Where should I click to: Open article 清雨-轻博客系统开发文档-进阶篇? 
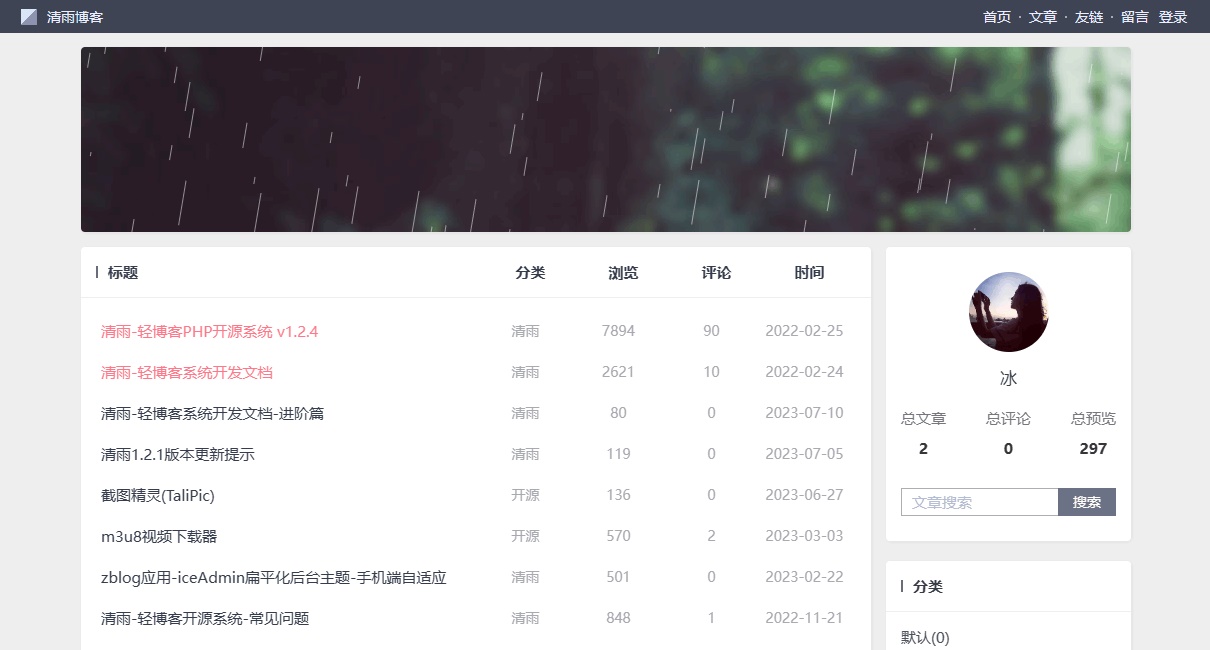[214, 413]
